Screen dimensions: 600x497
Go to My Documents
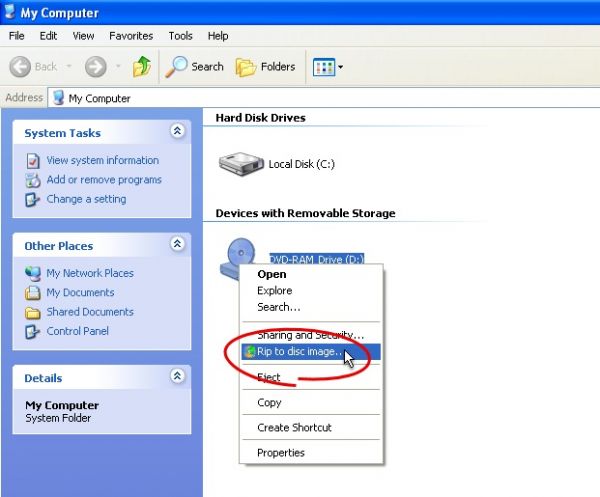point(80,293)
